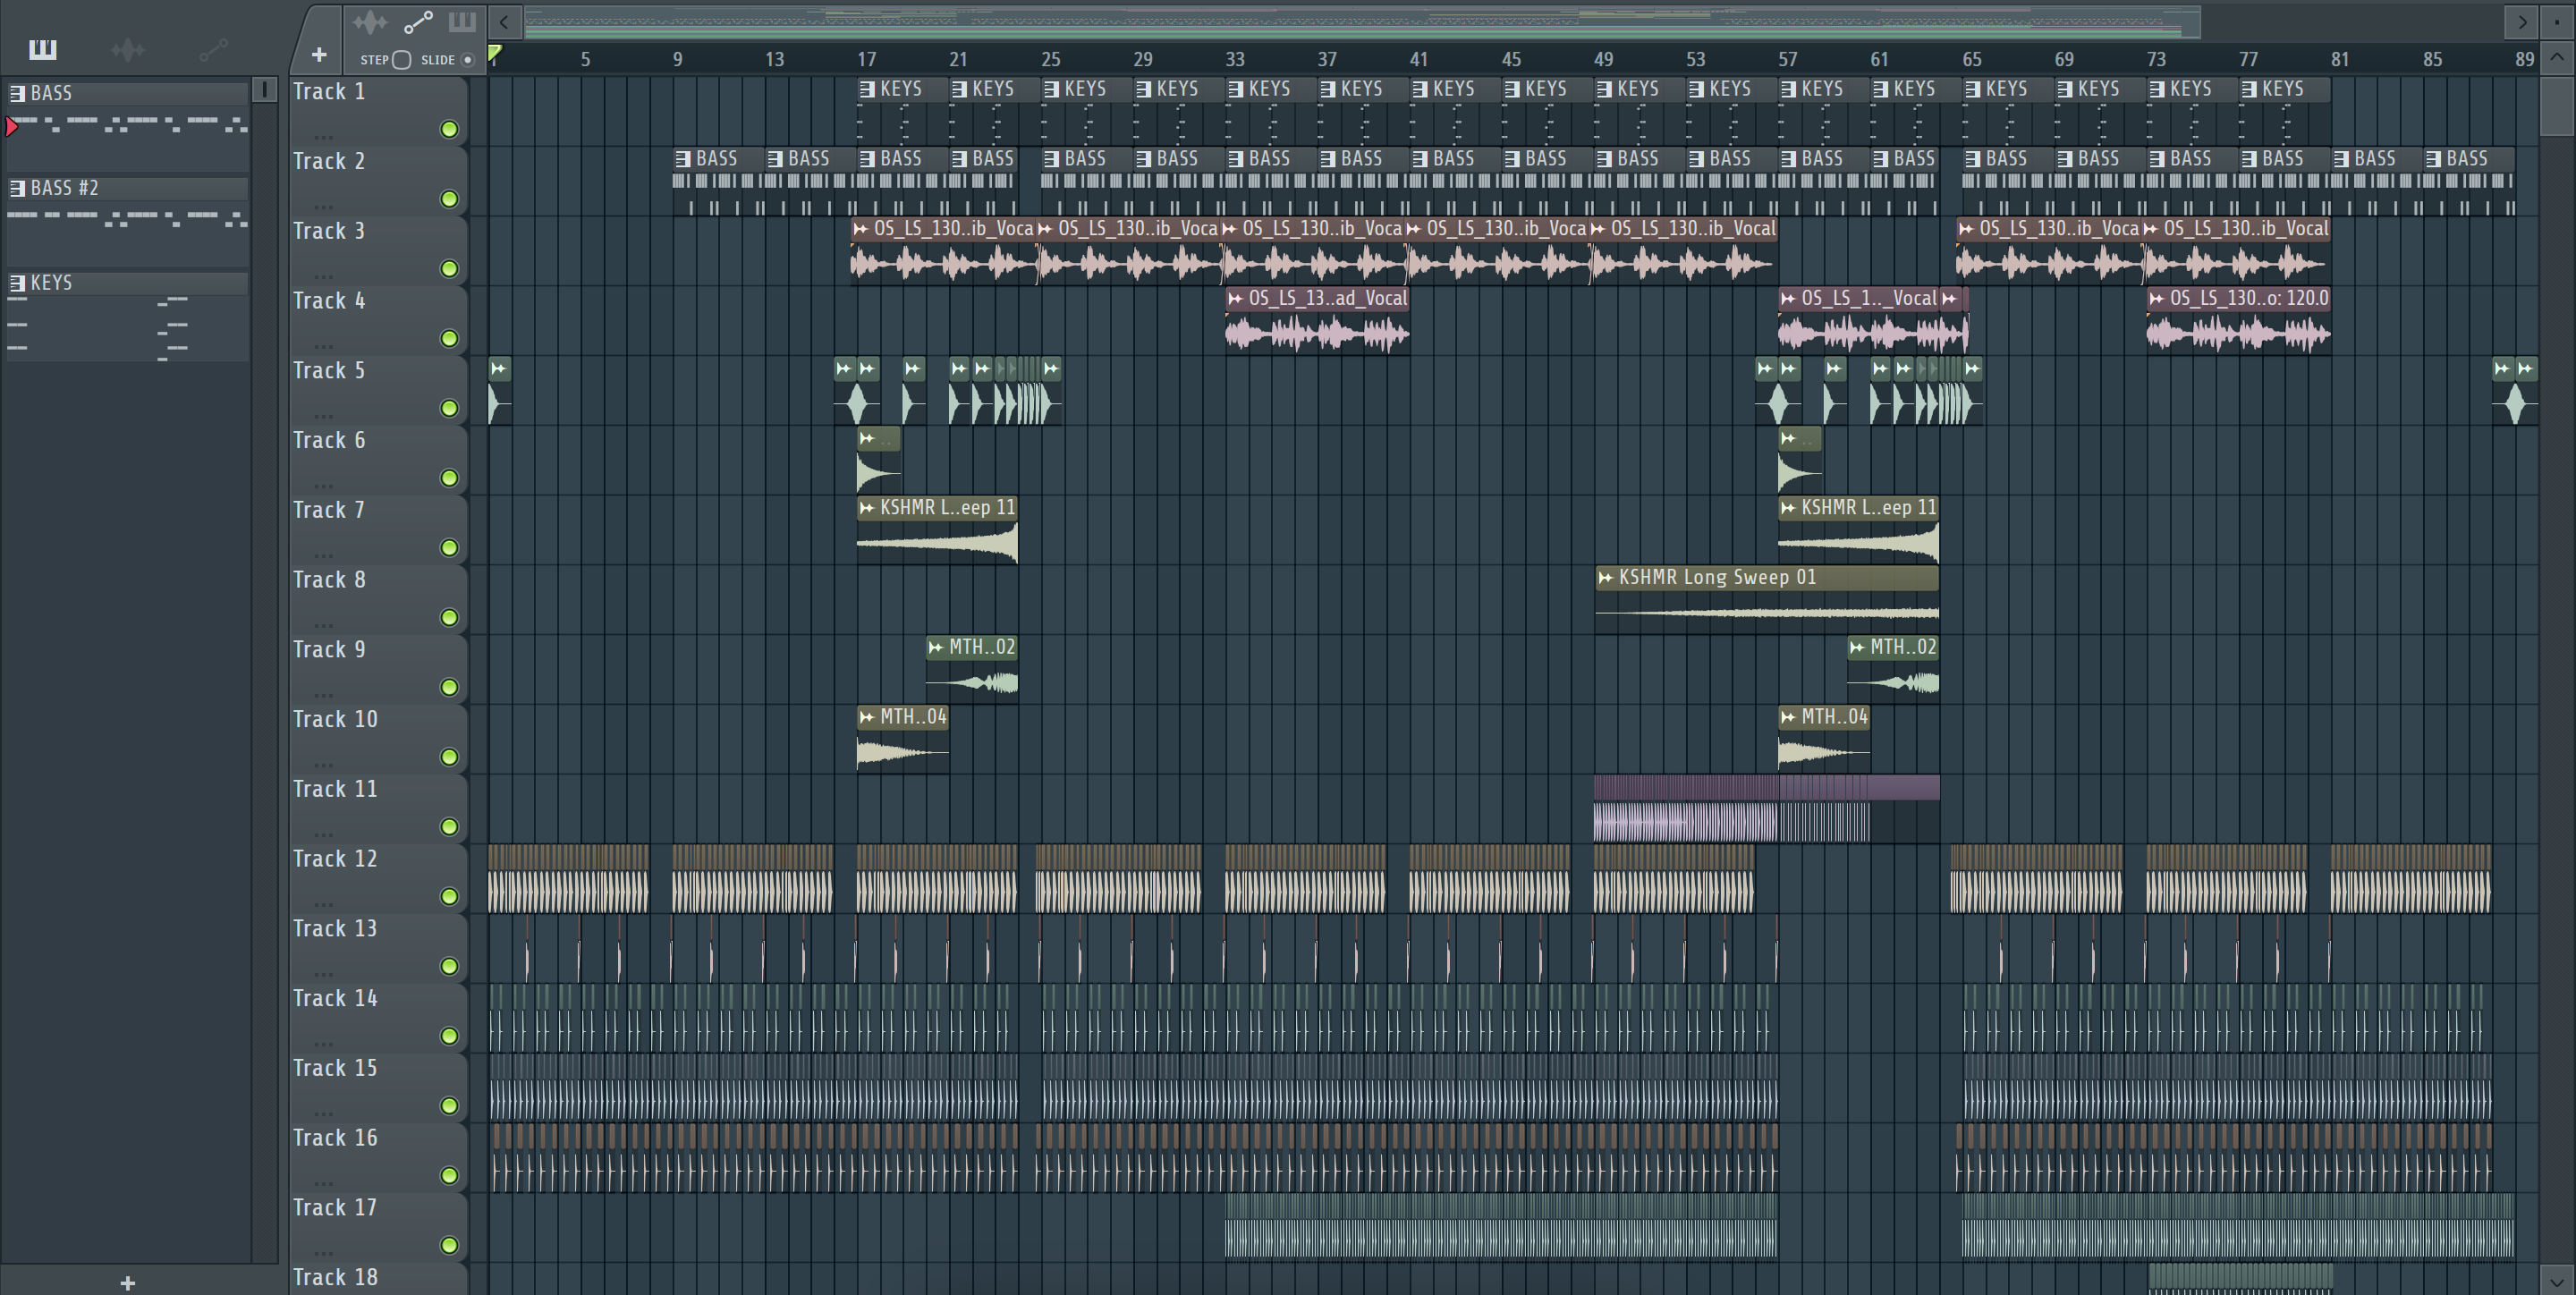Viewport: 2576px width, 1295px height.
Task: Mute Track 3 with its green LED
Action: [449, 269]
